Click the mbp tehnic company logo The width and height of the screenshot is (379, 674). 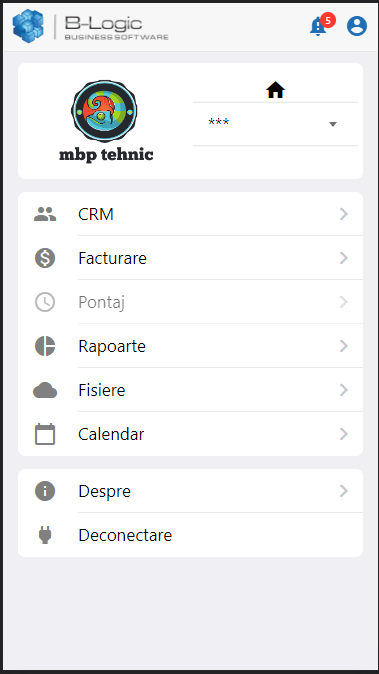point(106,121)
